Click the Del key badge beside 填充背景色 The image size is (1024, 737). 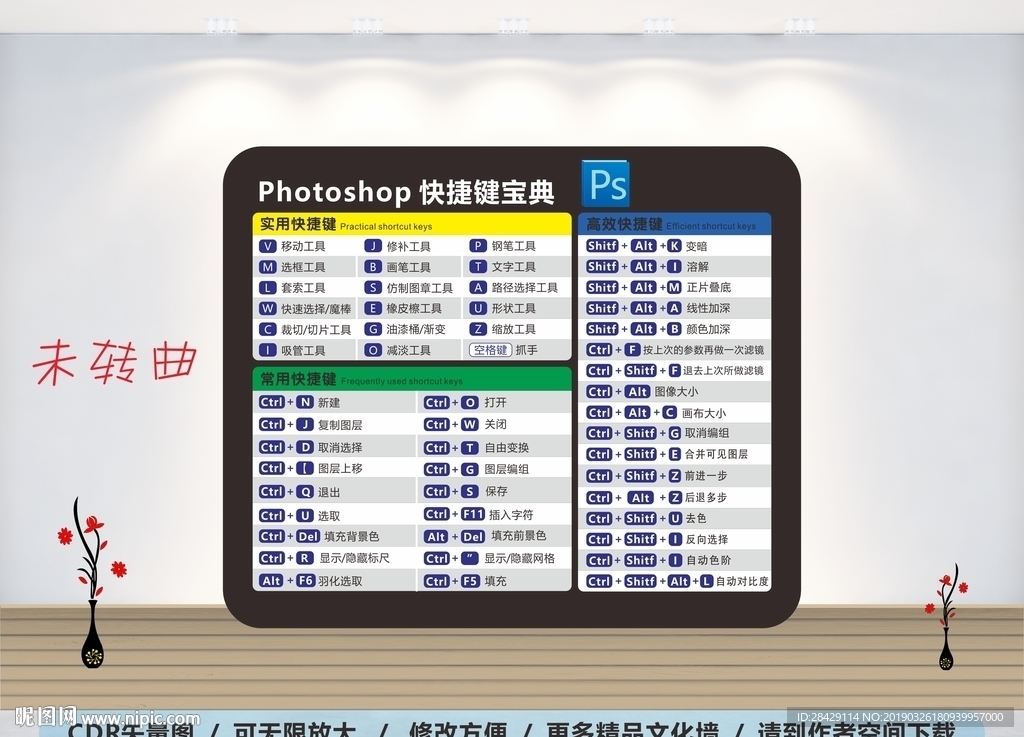point(308,537)
